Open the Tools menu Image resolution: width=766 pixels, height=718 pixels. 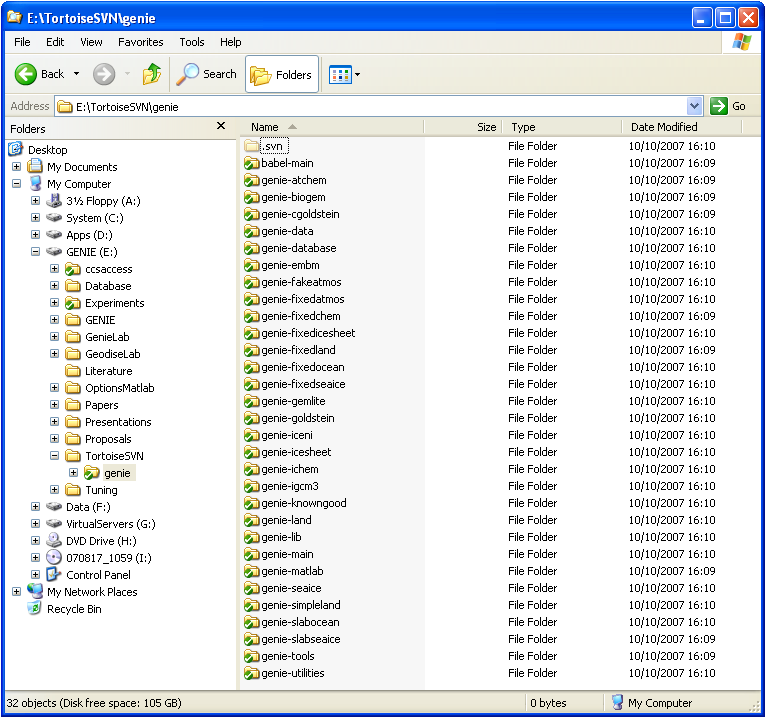pos(192,42)
